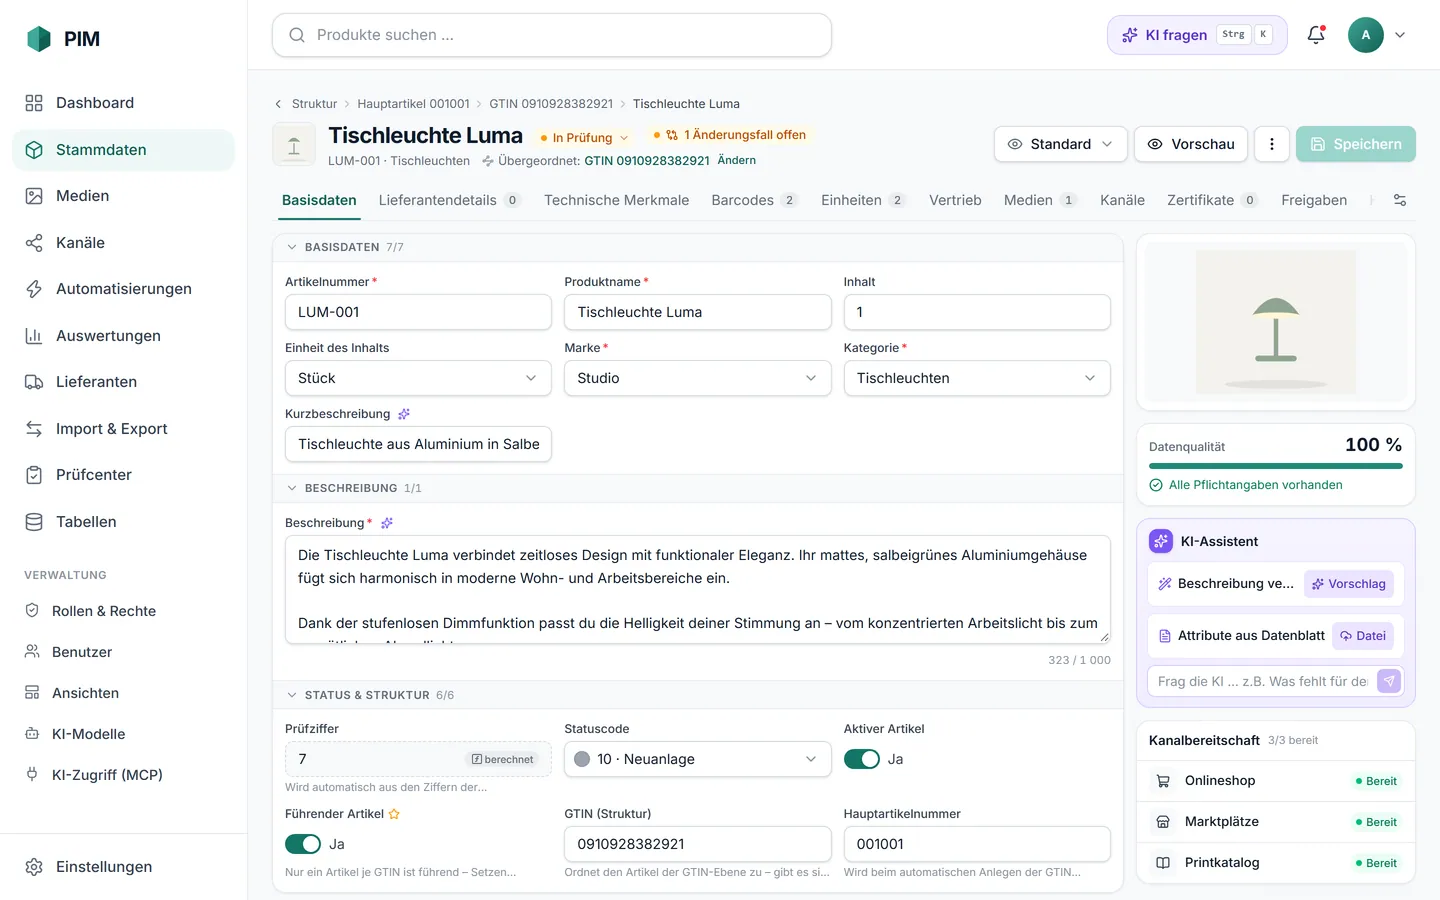Click AI sparkle icon next to Kurzbeschreibung

tap(404, 414)
